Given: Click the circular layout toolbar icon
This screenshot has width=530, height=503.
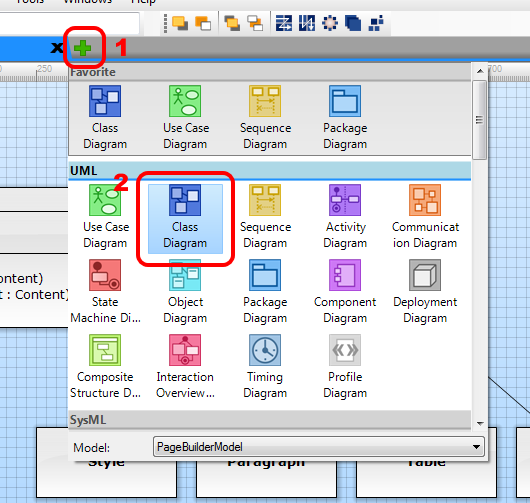Looking at the screenshot, I should tap(330, 23).
